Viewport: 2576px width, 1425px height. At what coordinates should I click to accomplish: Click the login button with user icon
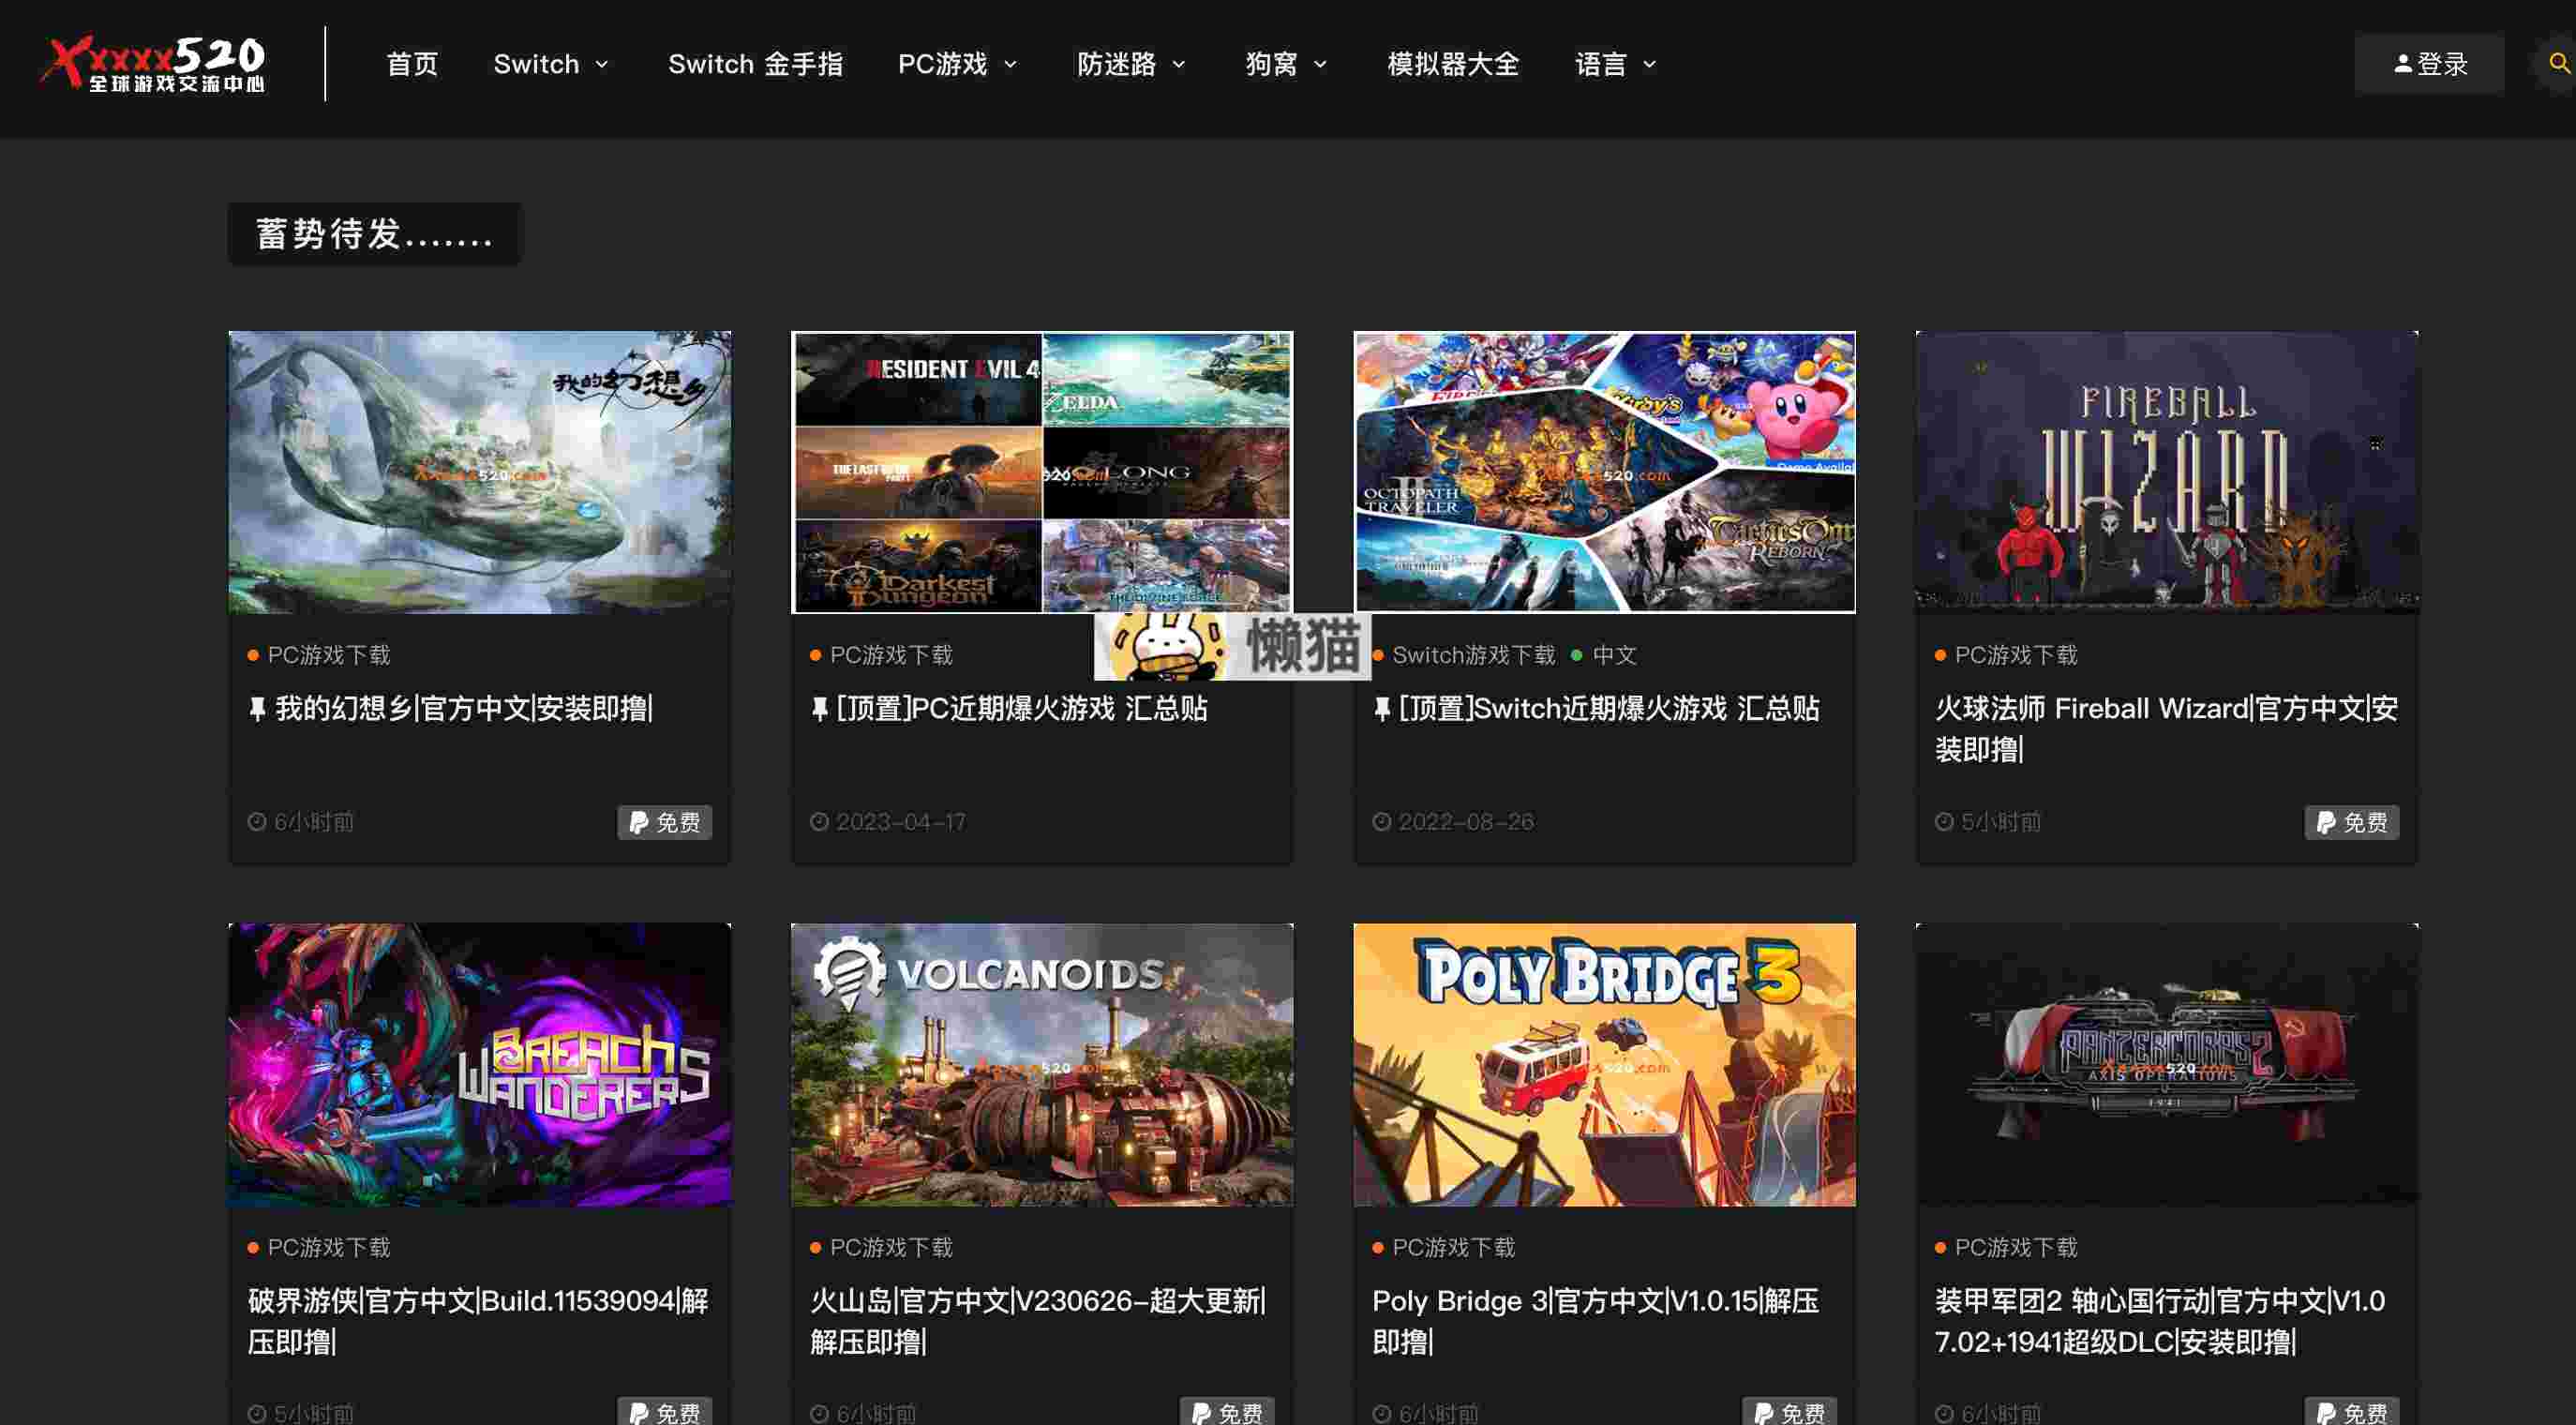click(x=2429, y=64)
